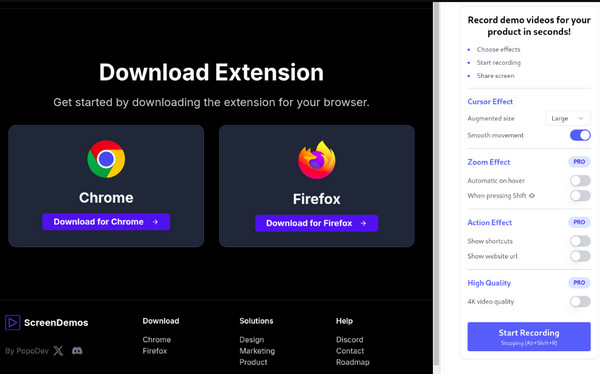The height and width of the screenshot is (374, 600).
Task: Enable zoom When pressing Shift
Action: 580,196
